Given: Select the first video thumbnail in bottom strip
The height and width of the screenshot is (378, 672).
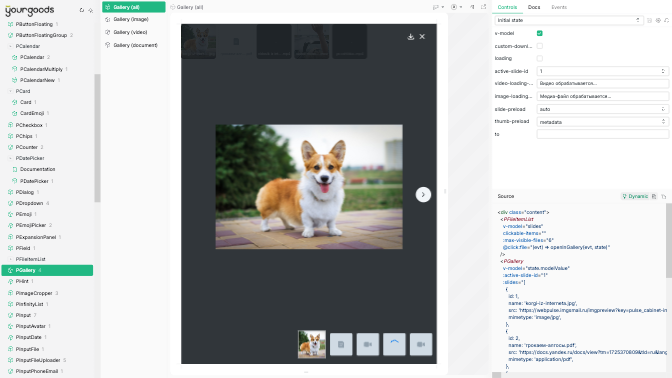Looking at the screenshot, I should click(368, 344).
